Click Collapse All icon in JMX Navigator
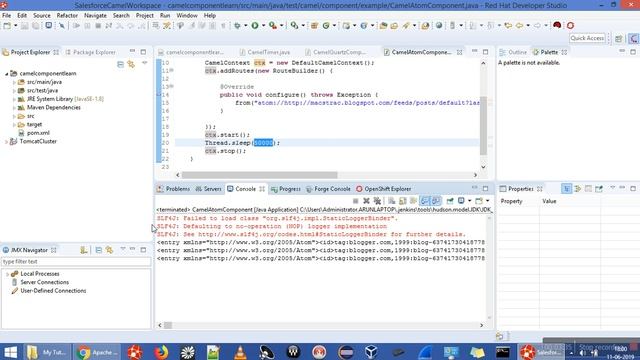 [98, 250]
